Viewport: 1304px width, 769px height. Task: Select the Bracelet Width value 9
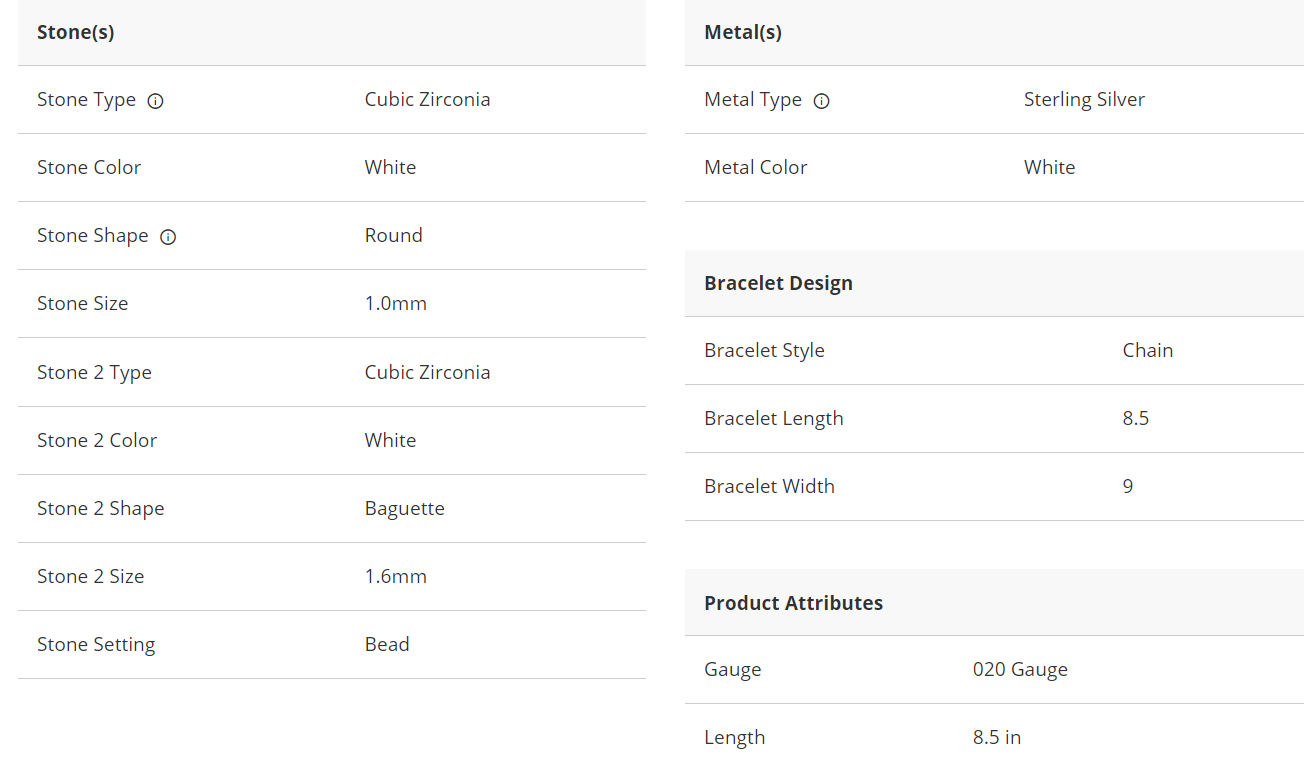[x=1128, y=486]
